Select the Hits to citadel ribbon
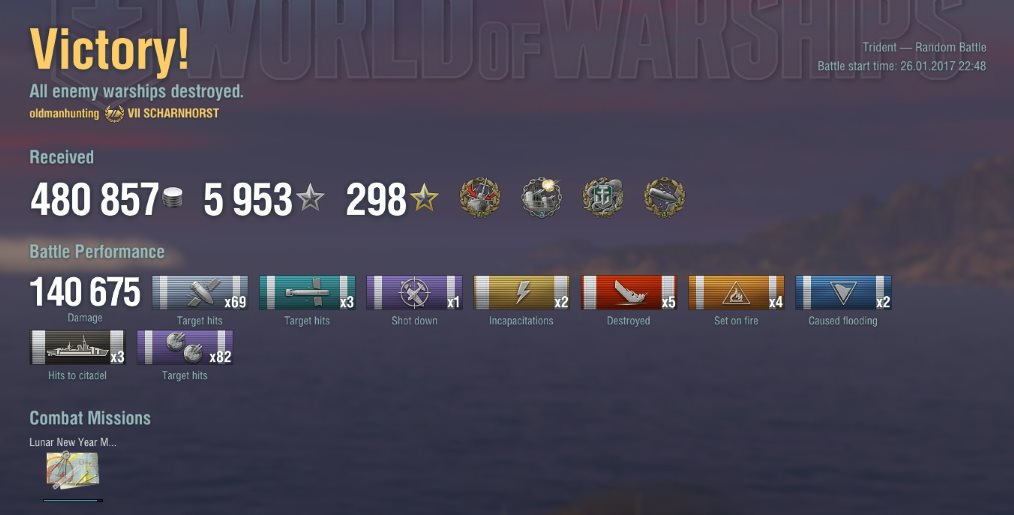 (78, 347)
